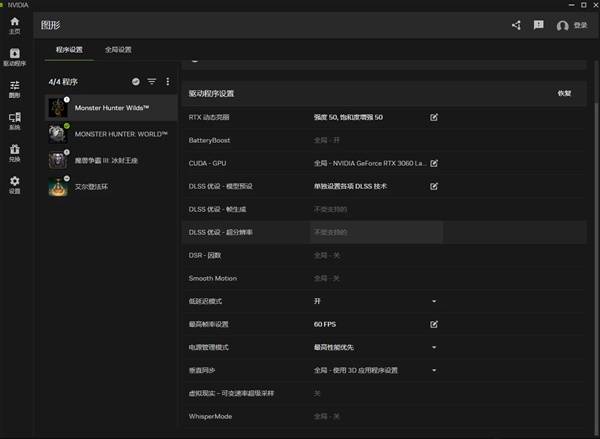This screenshot has width=600, height=439.
Task: Select the 图形 graphics sidebar icon
Action: [x=15, y=85]
